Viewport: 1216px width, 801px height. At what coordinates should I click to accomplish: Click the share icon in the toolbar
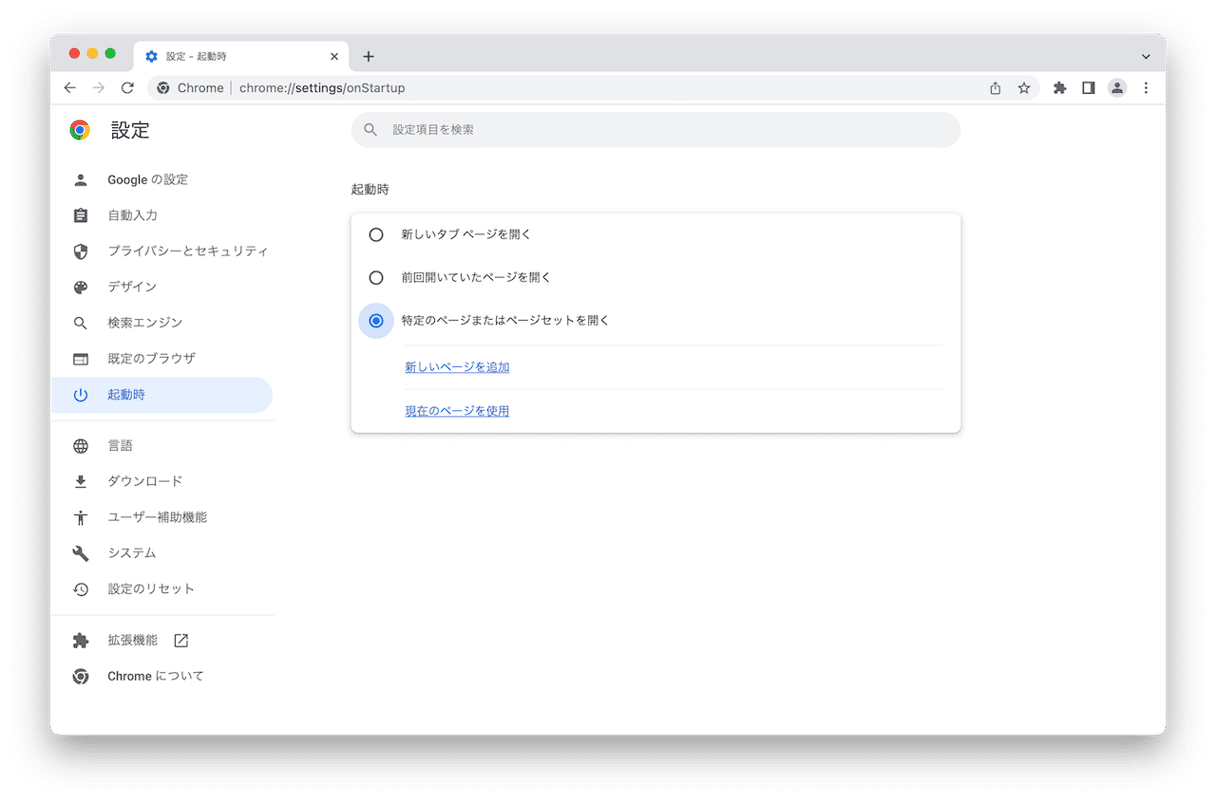click(x=994, y=88)
